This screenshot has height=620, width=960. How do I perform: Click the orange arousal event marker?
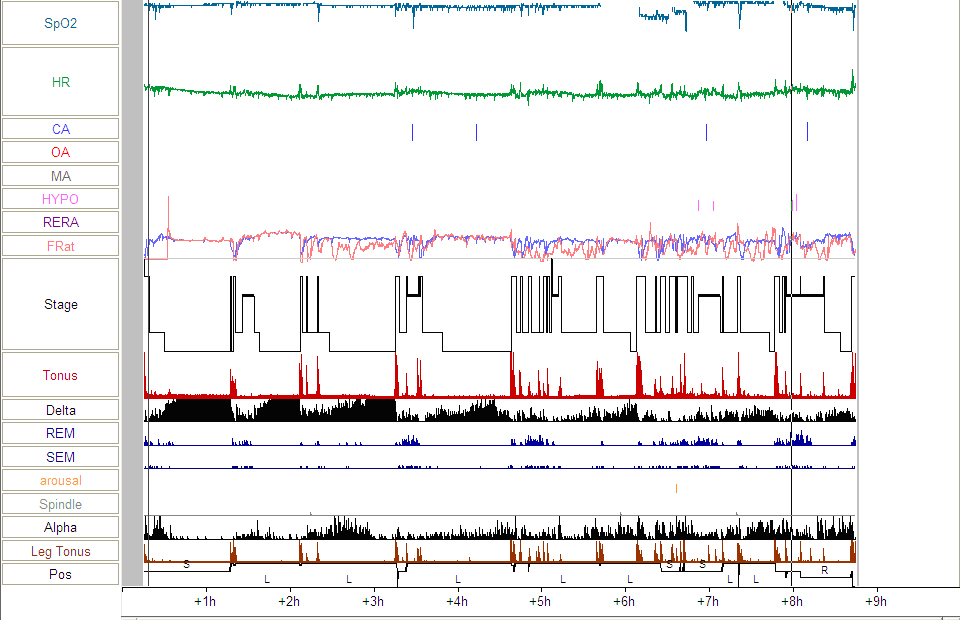coord(677,488)
